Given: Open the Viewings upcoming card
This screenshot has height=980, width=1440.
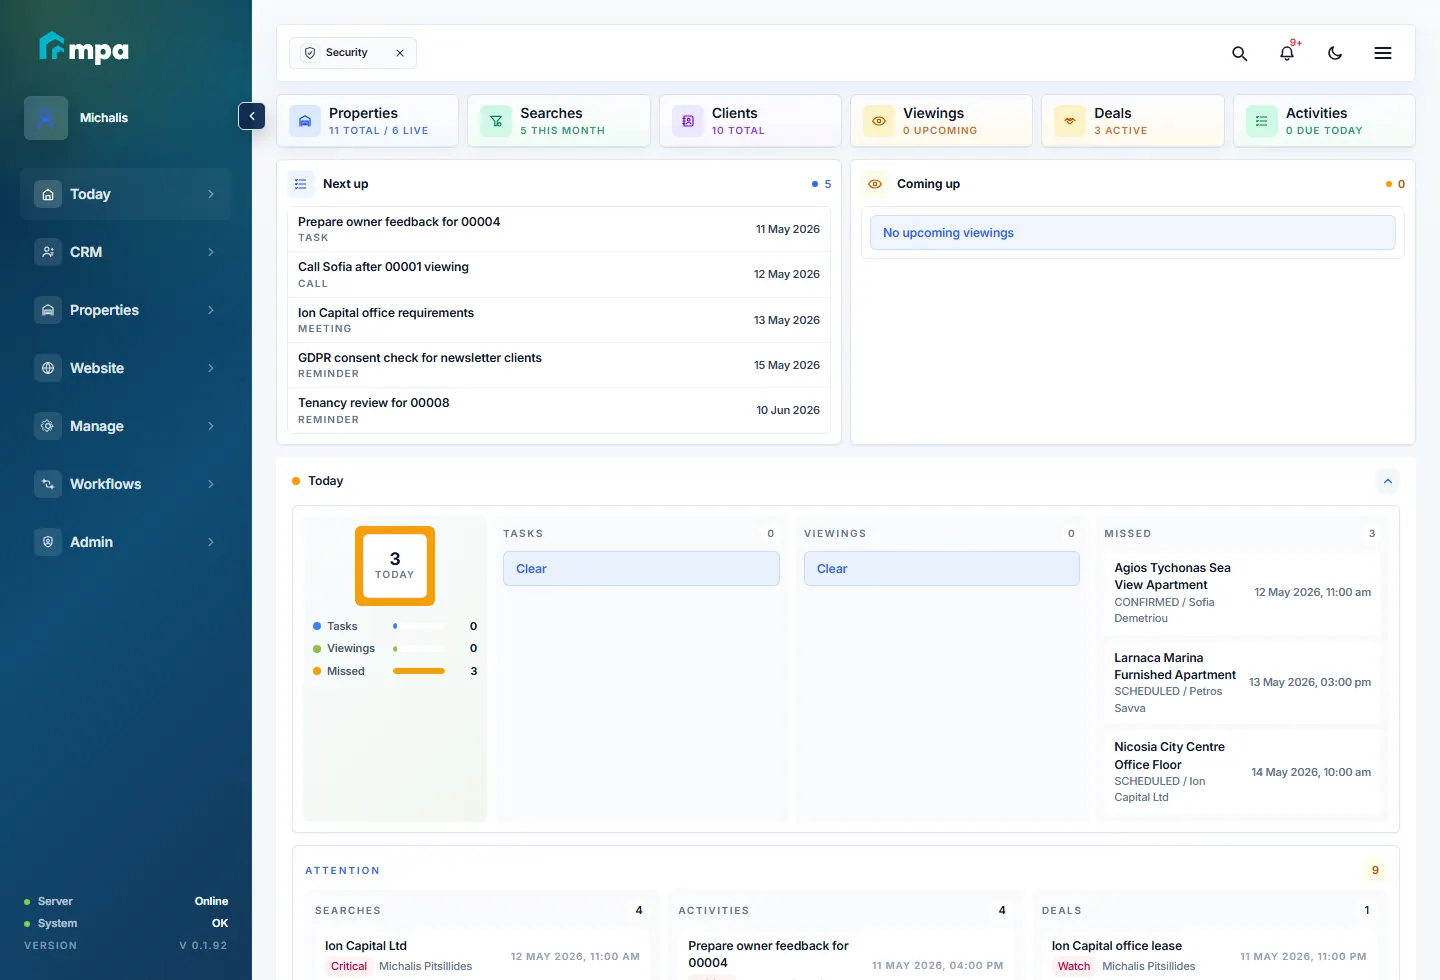Looking at the screenshot, I should [942, 121].
